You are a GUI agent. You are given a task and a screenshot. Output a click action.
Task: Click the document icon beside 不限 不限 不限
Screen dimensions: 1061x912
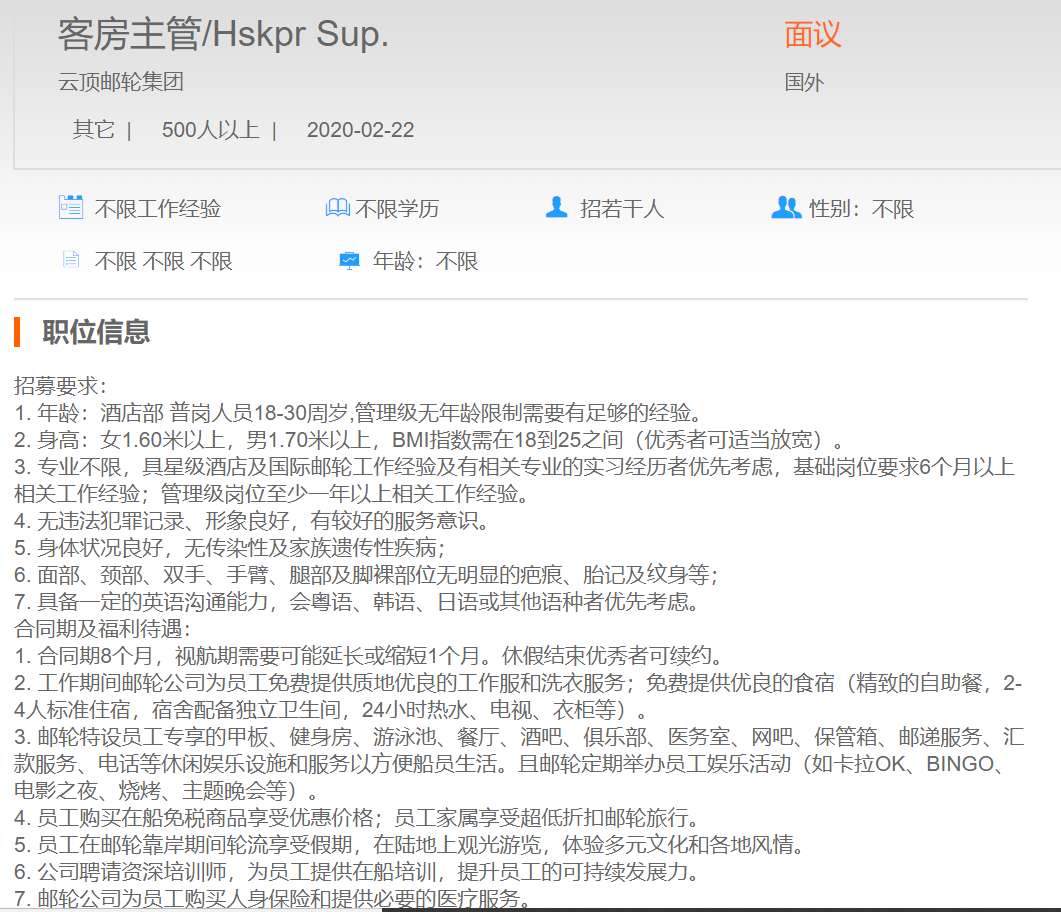(71, 260)
